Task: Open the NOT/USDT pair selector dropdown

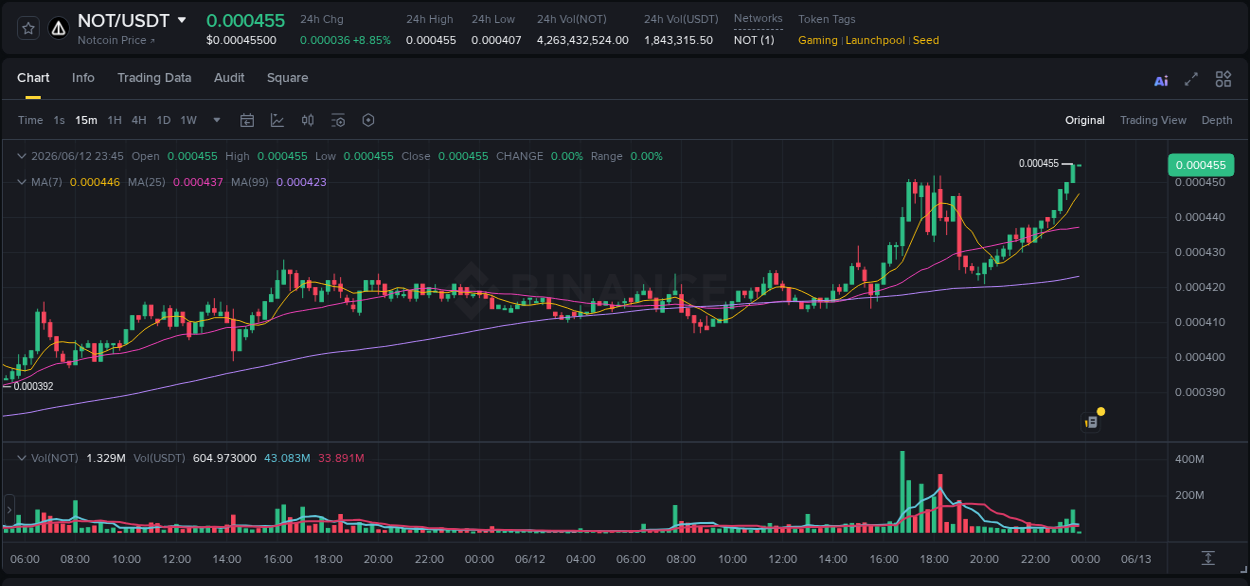Action: [x=181, y=20]
